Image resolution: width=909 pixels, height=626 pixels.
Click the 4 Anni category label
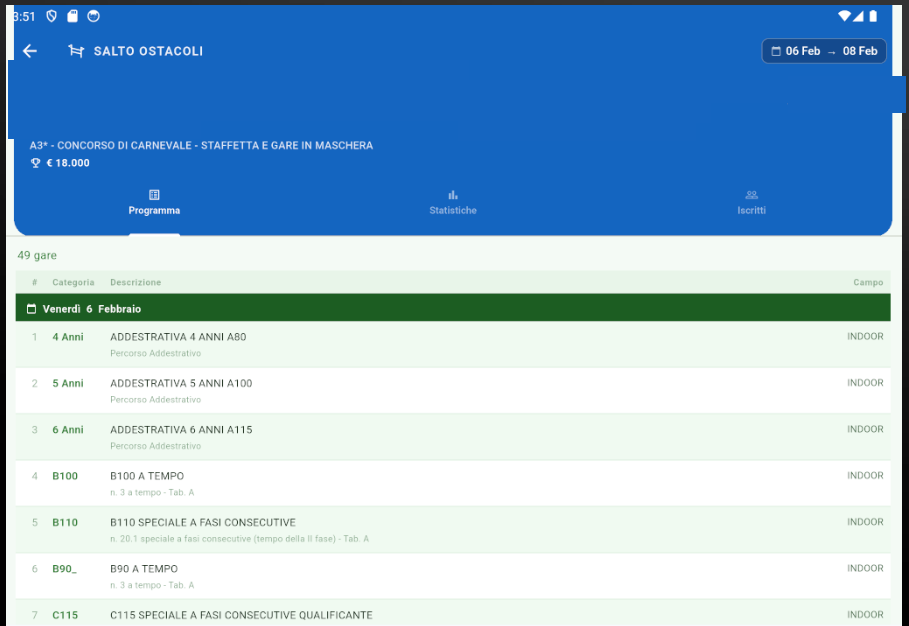[x=68, y=337]
